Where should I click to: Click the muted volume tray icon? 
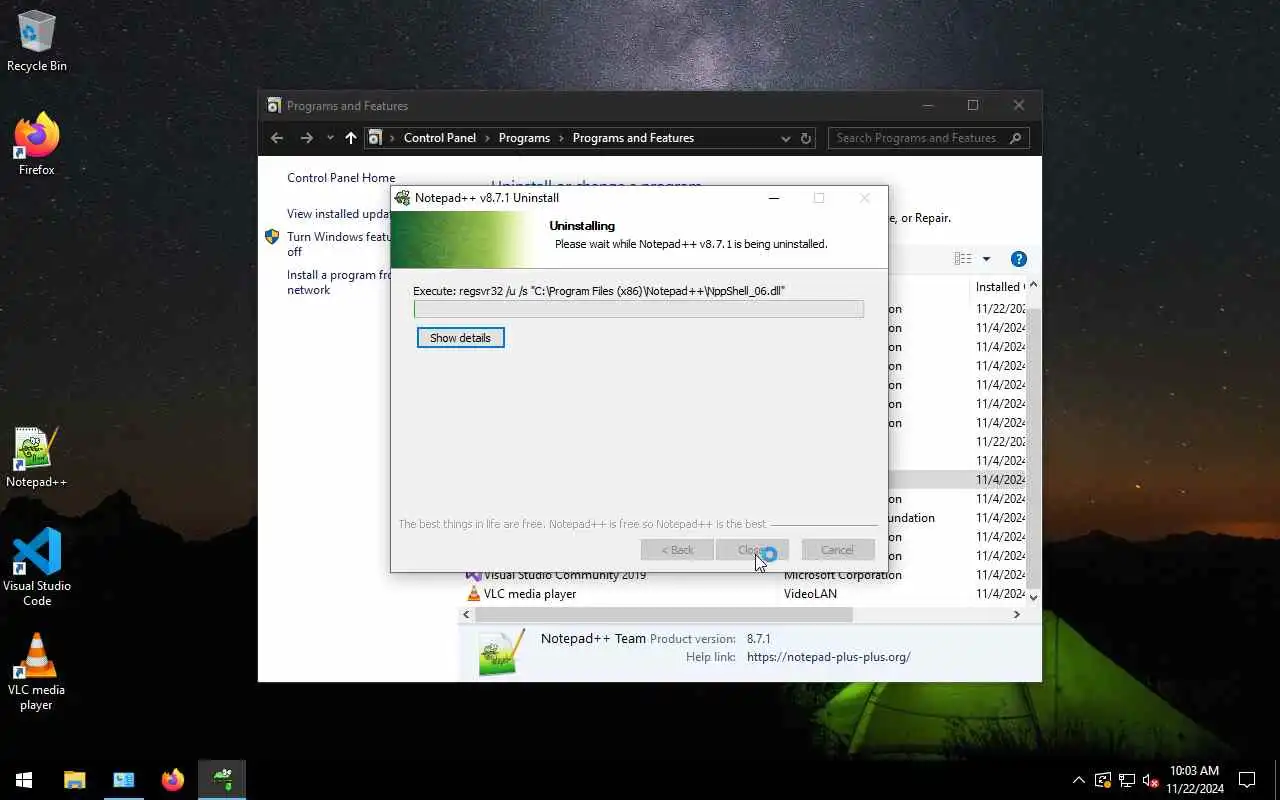[1150, 780]
